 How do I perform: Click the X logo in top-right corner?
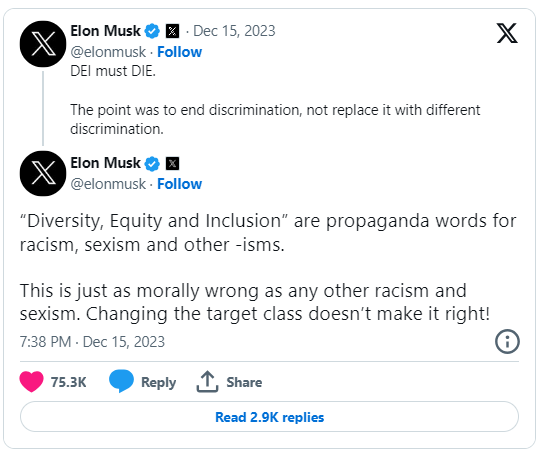tap(507, 33)
